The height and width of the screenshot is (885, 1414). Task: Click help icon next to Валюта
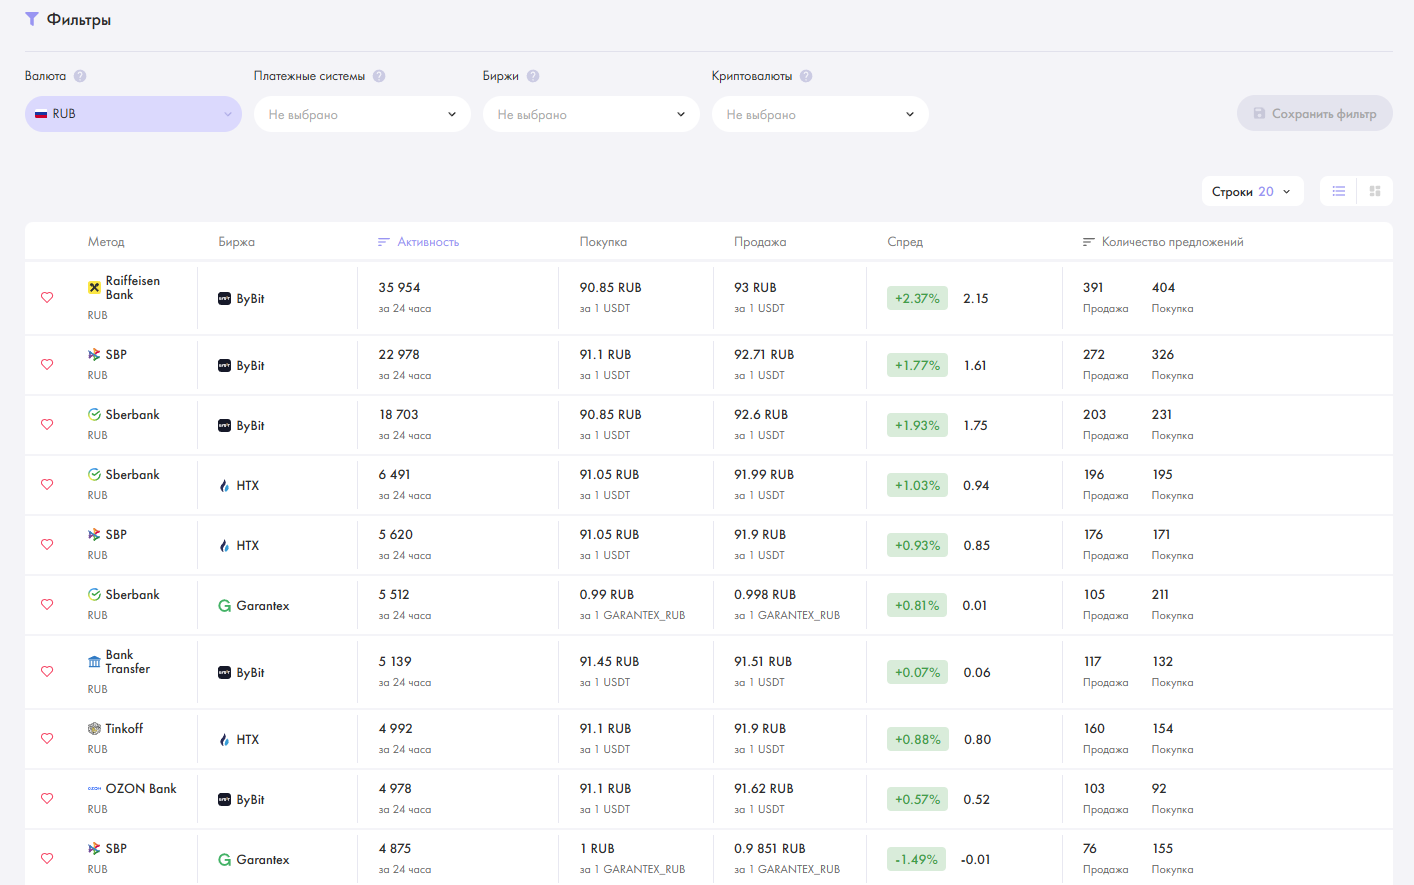(80, 76)
